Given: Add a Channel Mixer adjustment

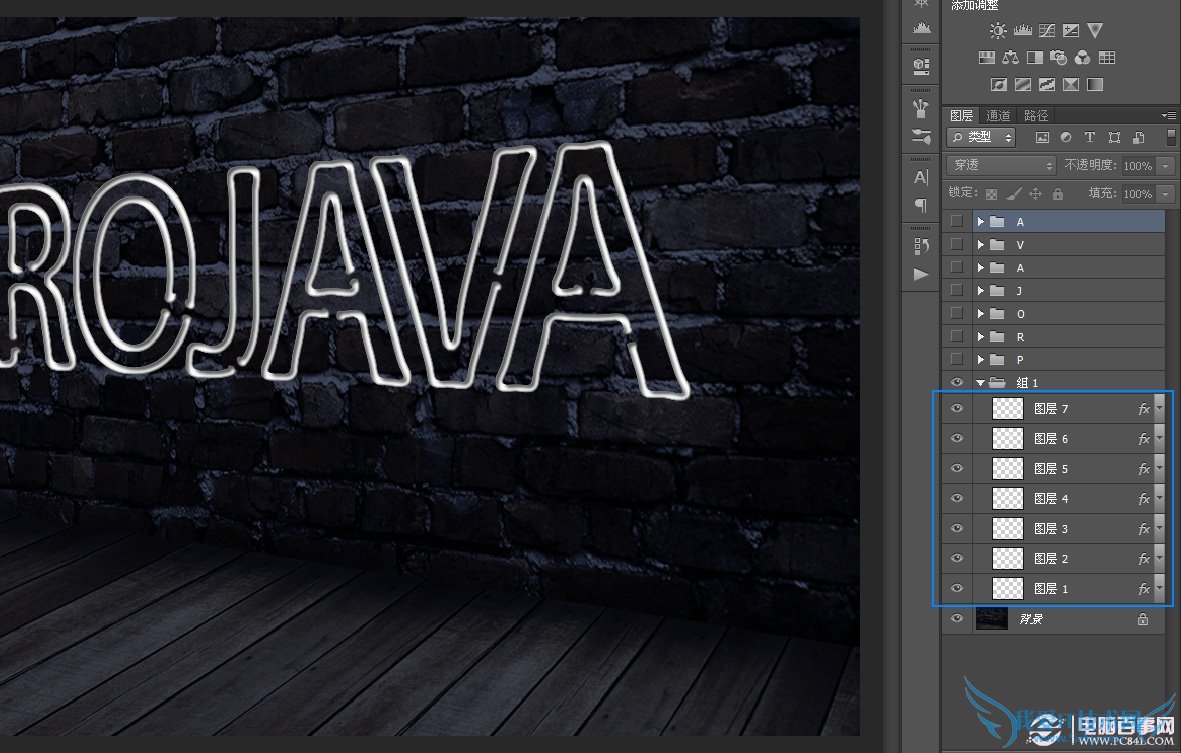Looking at the screenshot, I should [x=1082, y=58].
